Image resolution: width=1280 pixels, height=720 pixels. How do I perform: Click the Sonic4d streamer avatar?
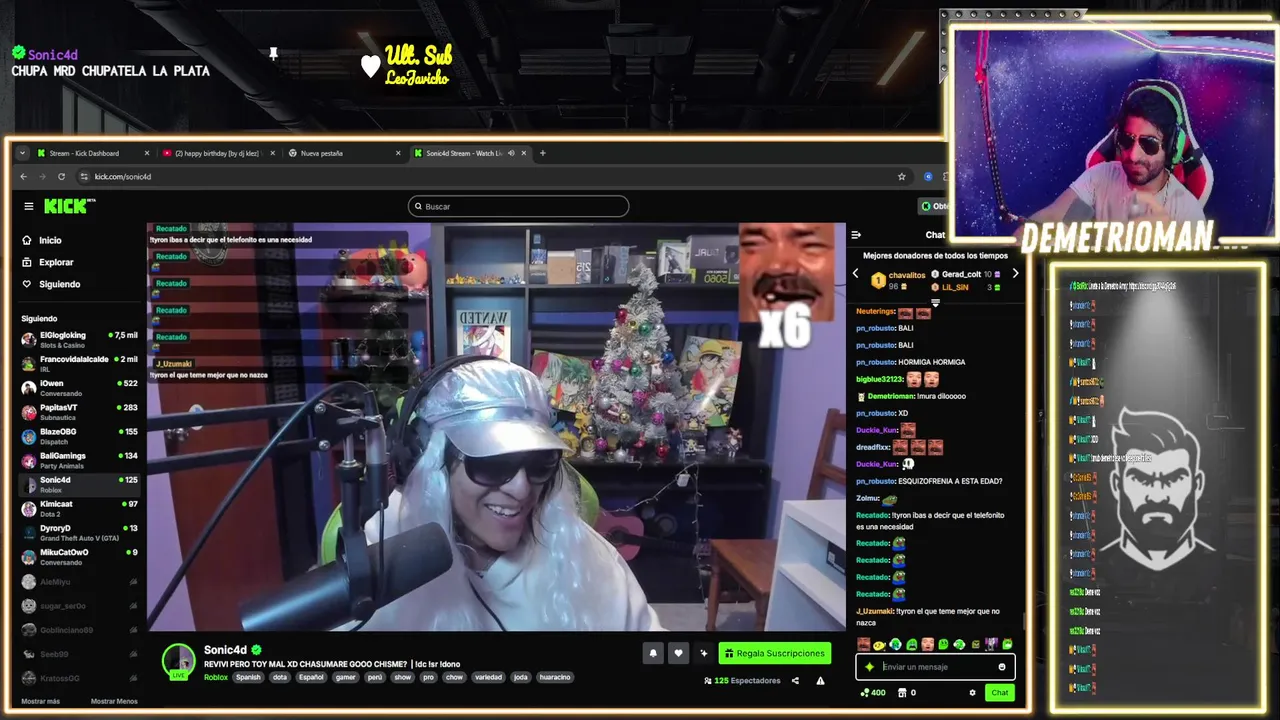pos(179,659)
